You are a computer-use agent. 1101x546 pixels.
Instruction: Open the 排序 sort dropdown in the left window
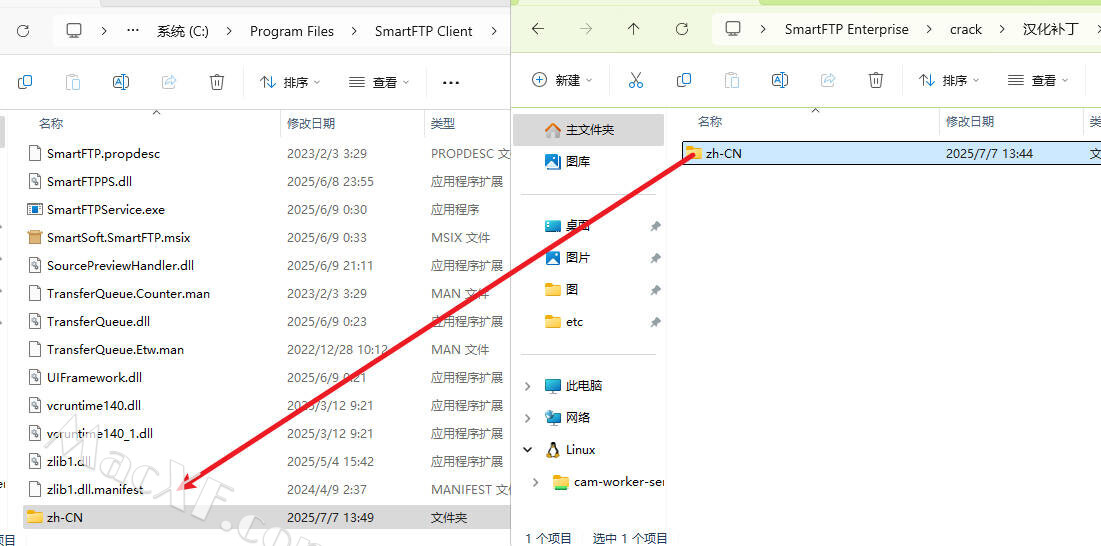[289, 83]
